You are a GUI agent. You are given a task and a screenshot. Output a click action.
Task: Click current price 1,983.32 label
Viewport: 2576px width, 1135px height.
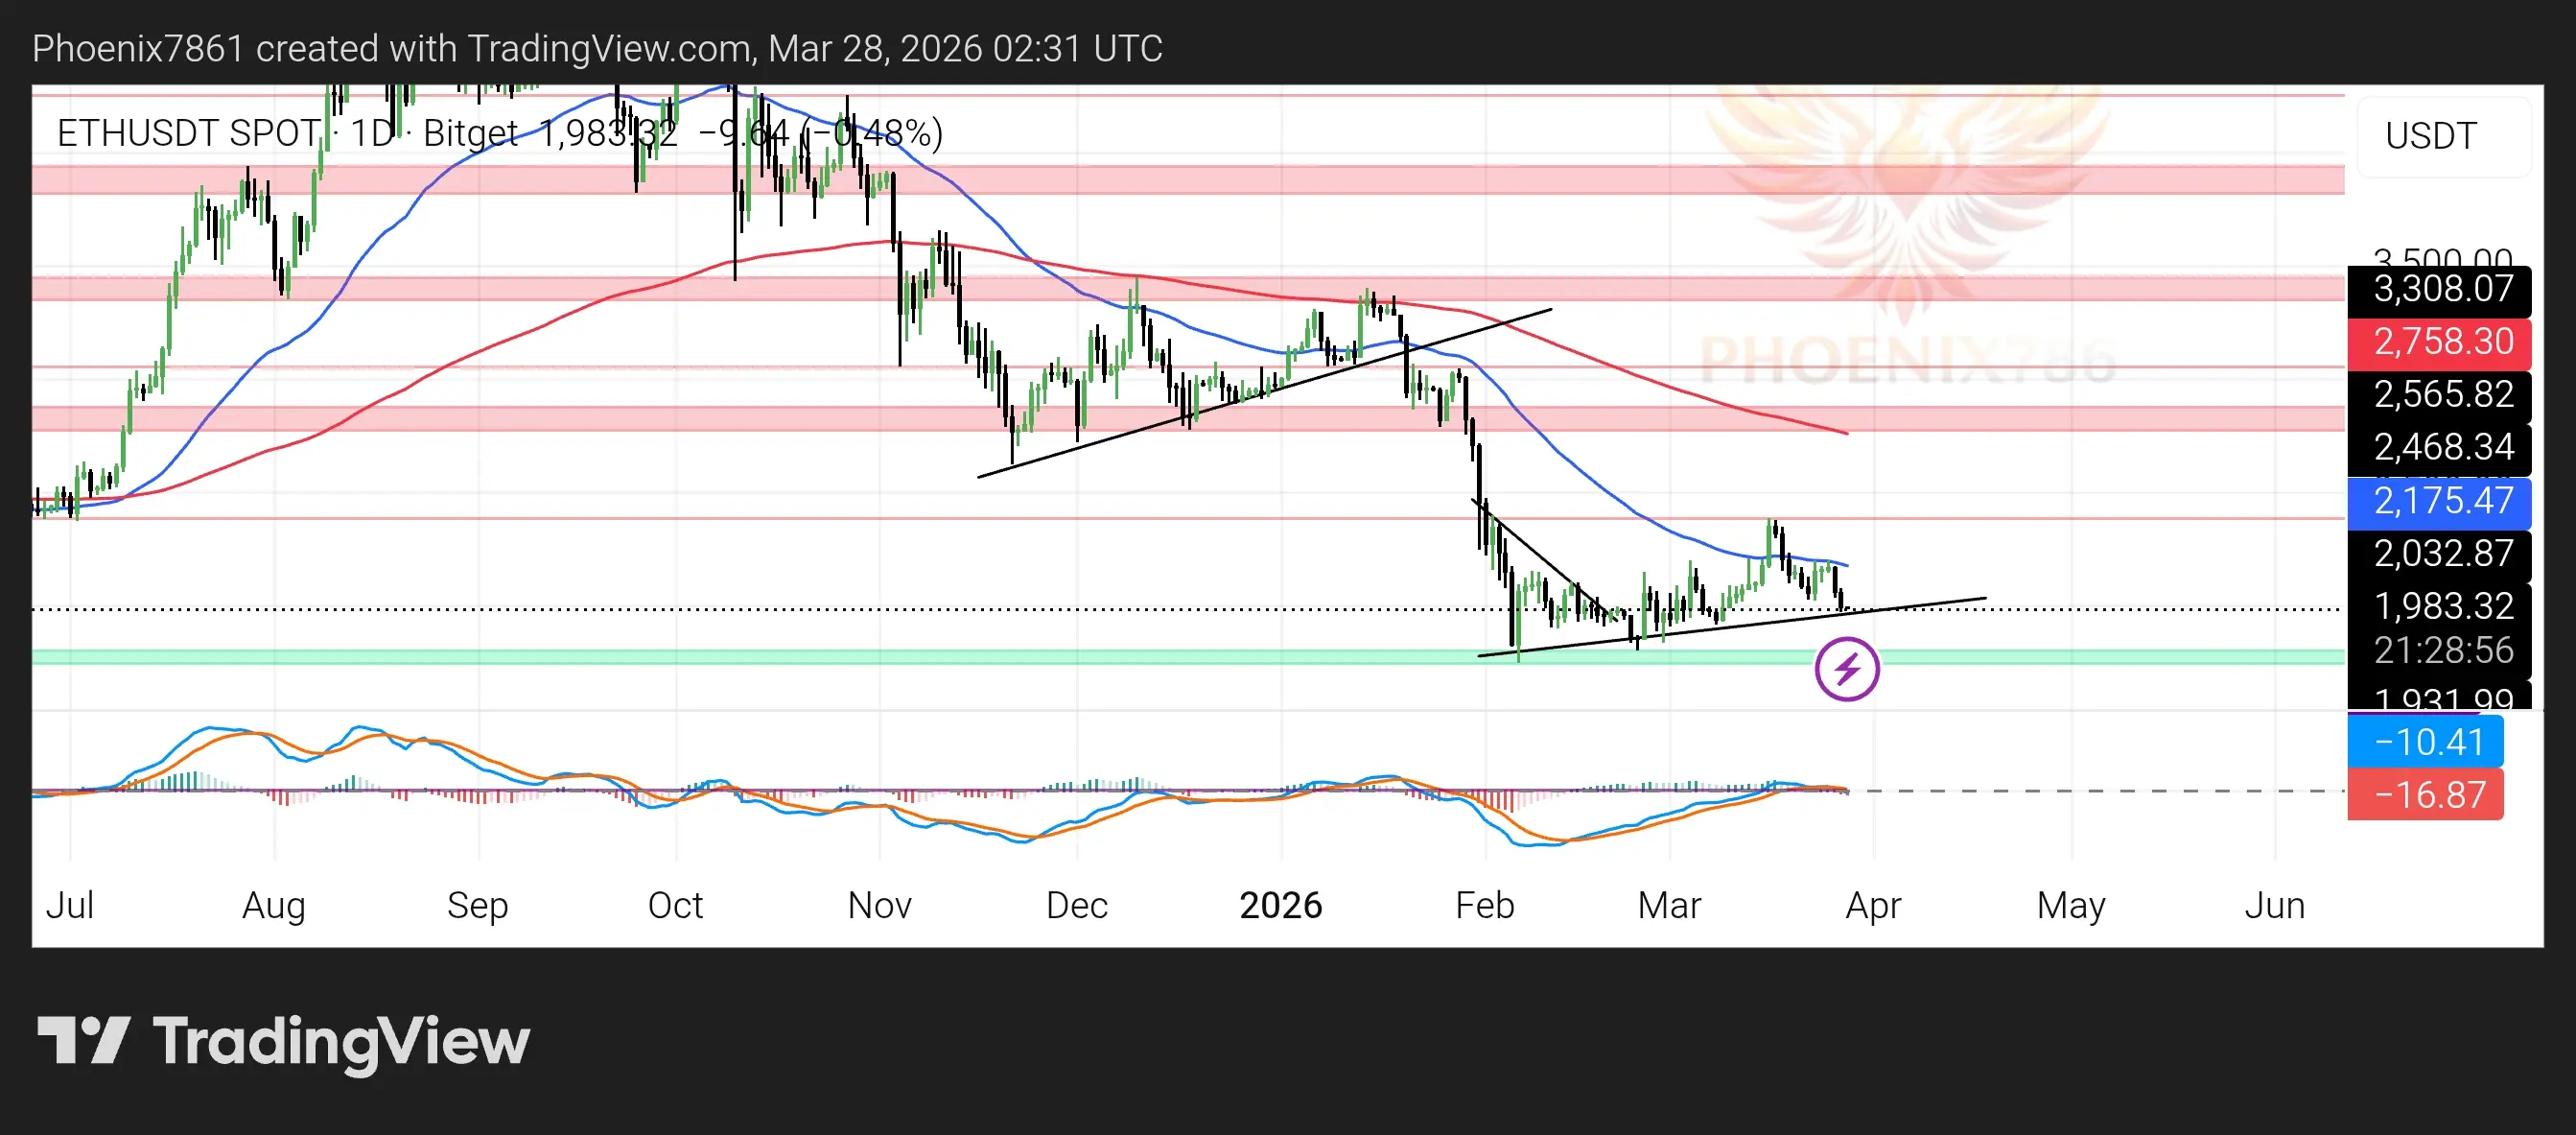coord(2438,606)
